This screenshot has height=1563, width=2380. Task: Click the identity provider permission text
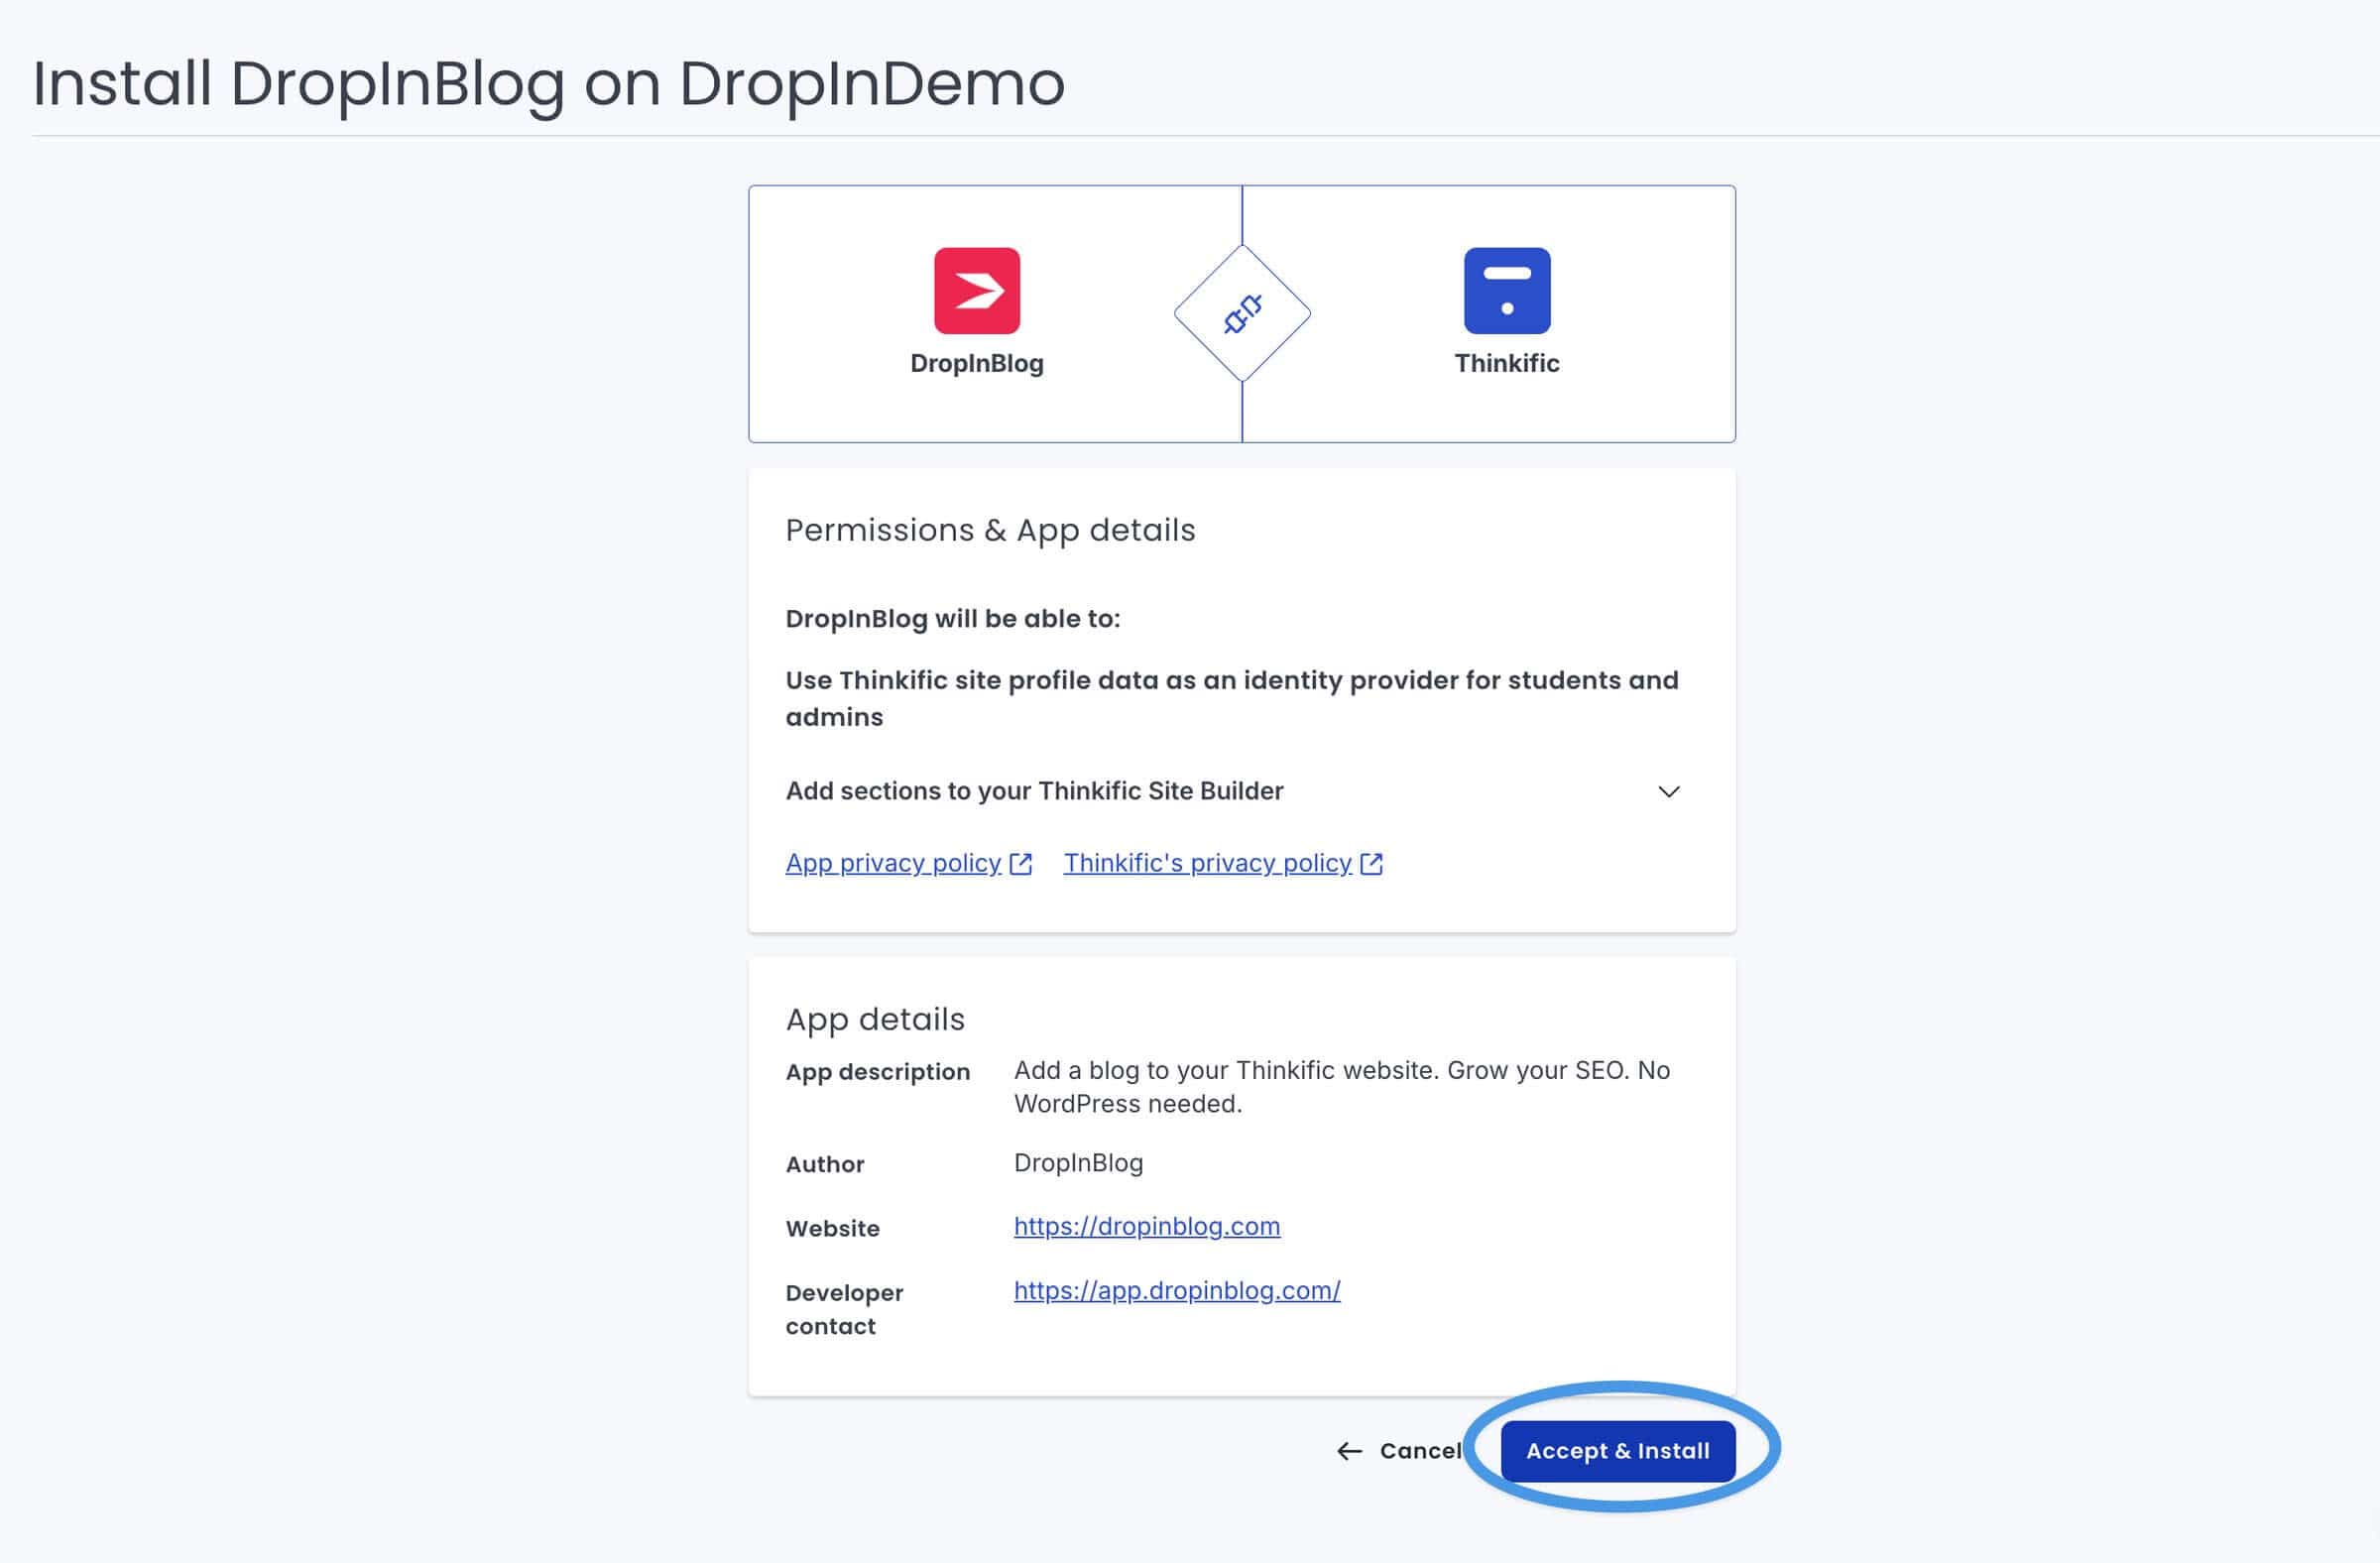pyautogui.click(x=1232, y=698)
